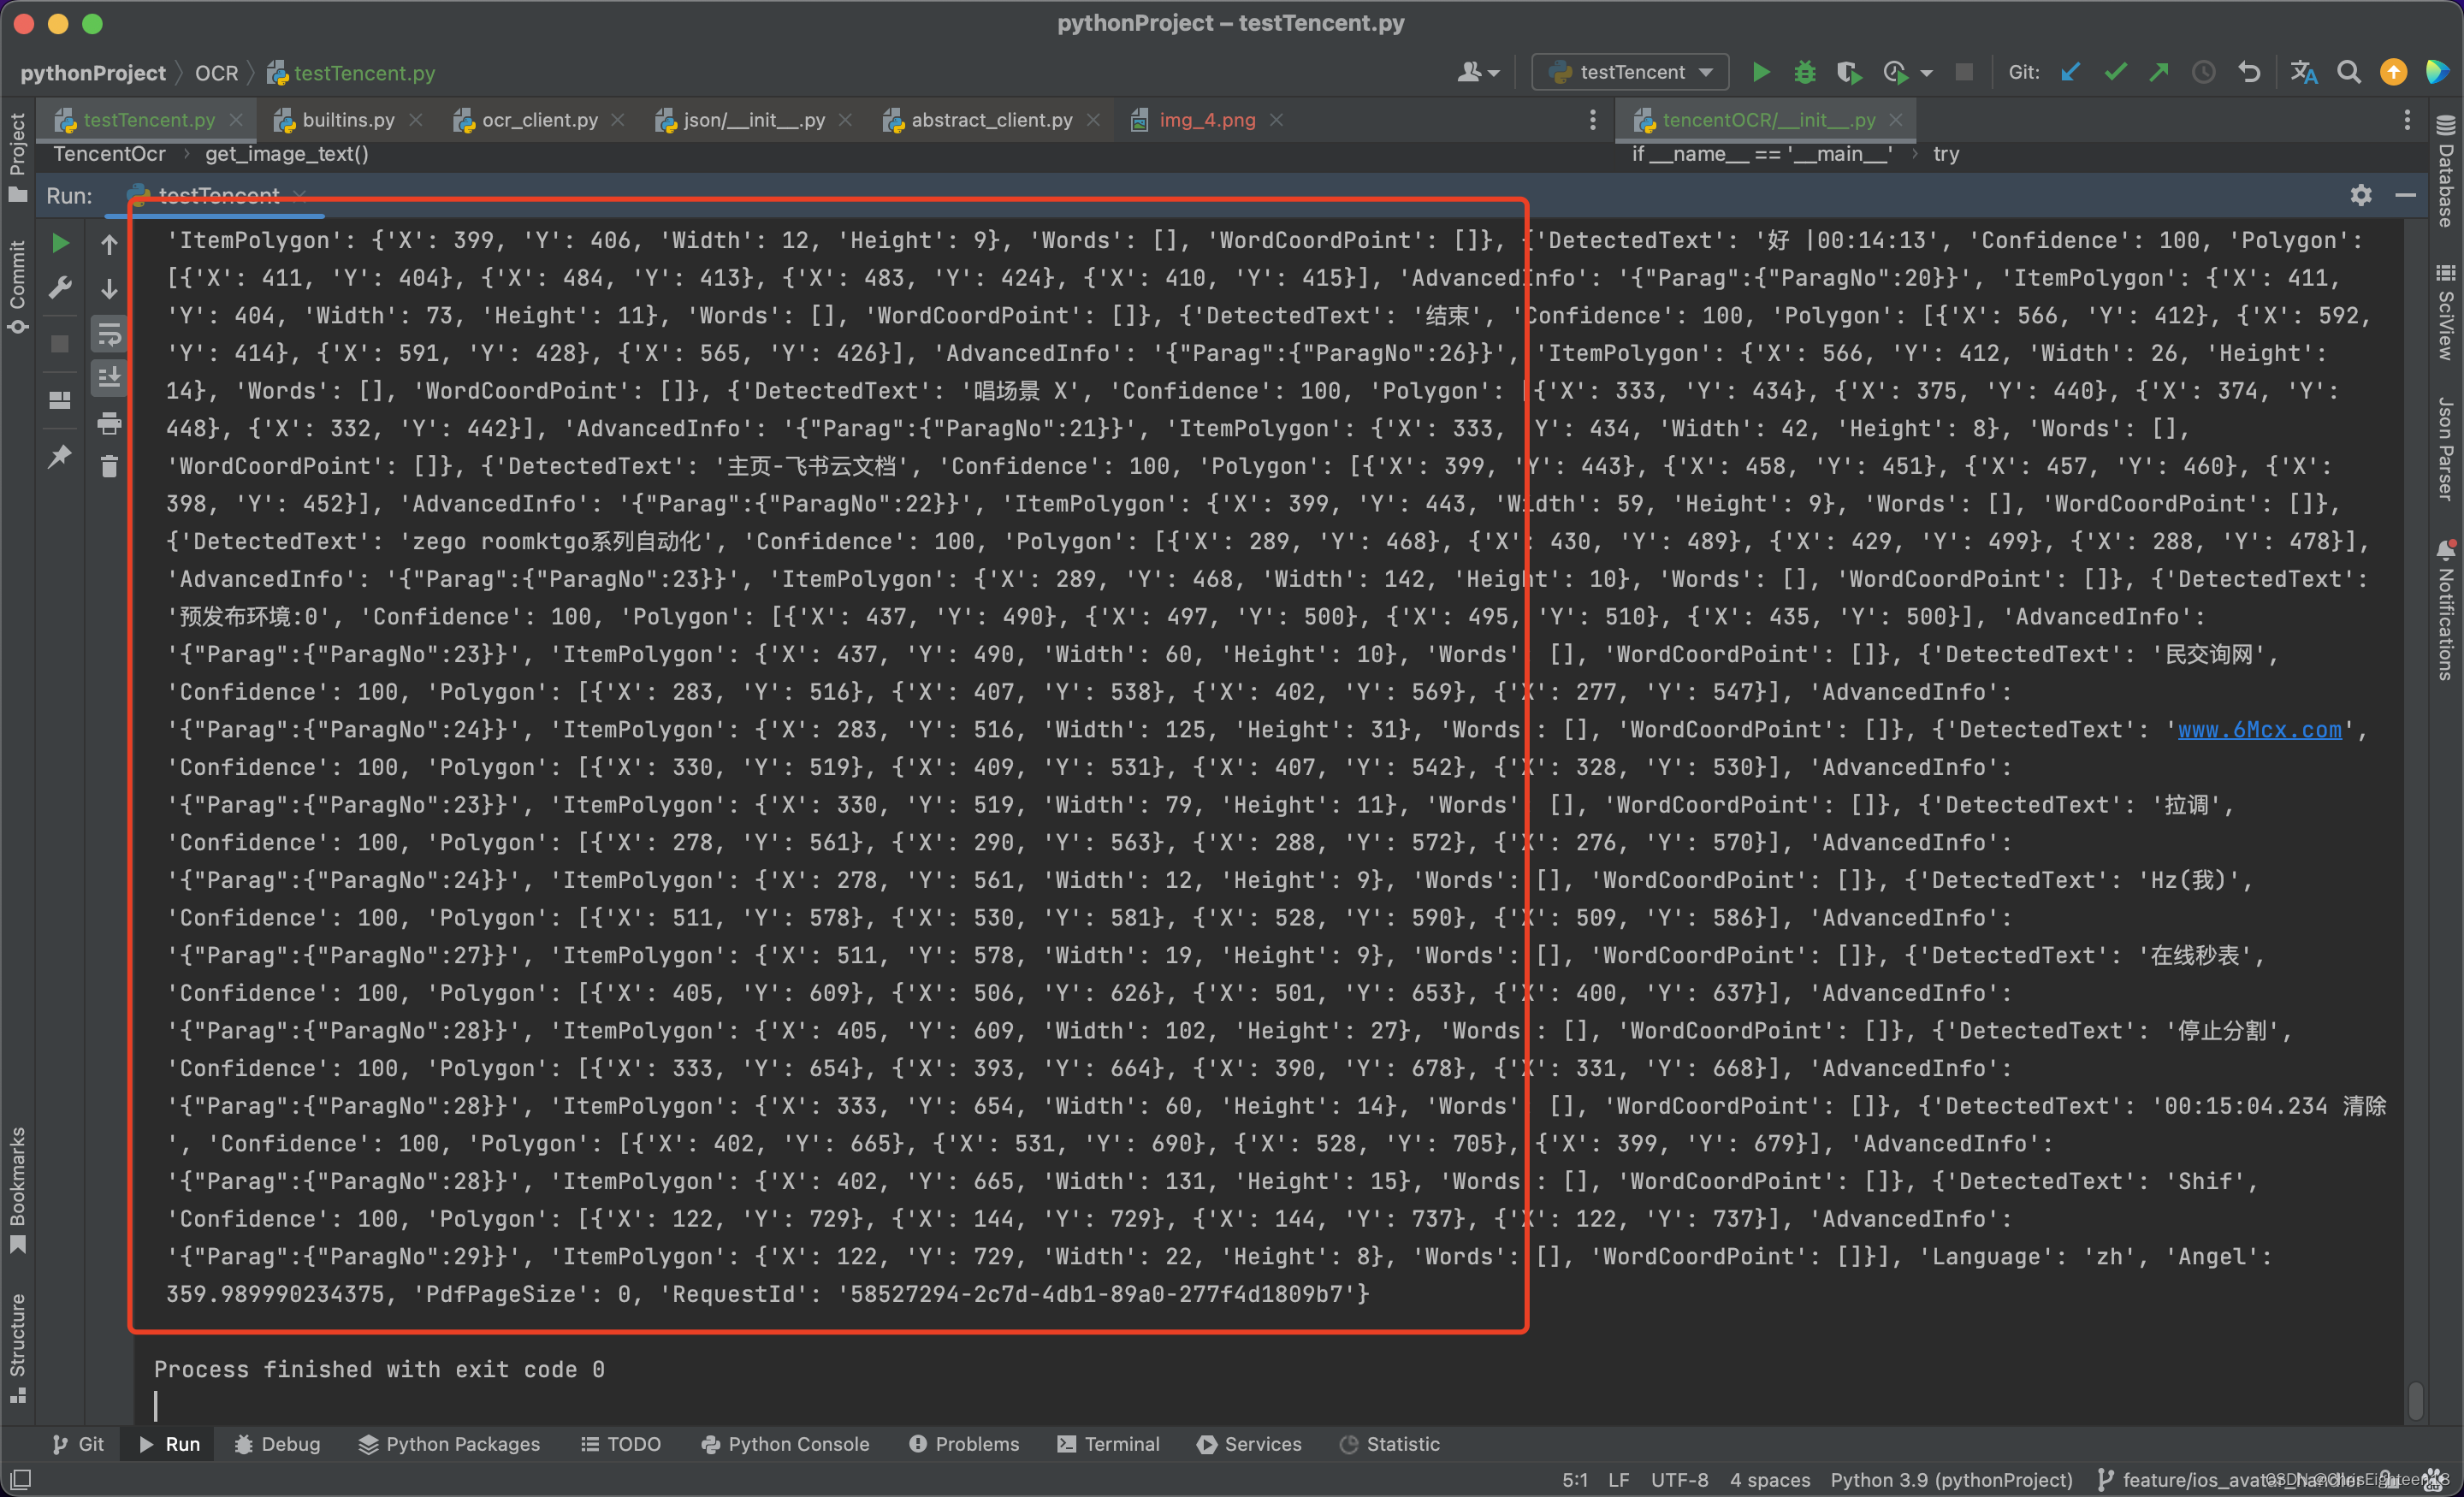Open Search Everywhere magnifier icon

[x=2348, y=72]
